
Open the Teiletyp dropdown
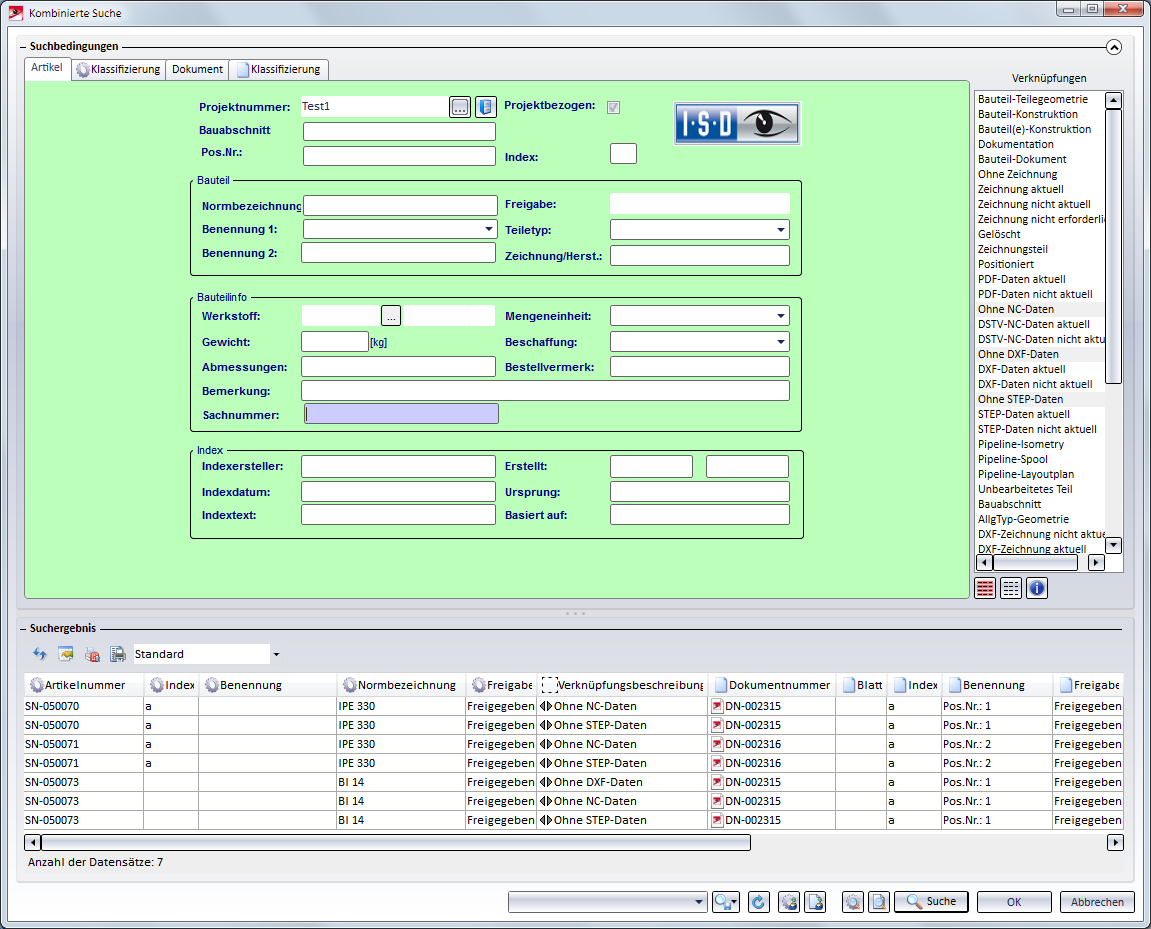[x=780, y=230]
